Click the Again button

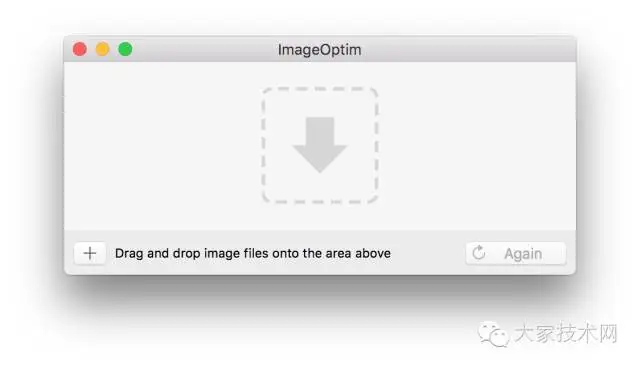[516, 253]
